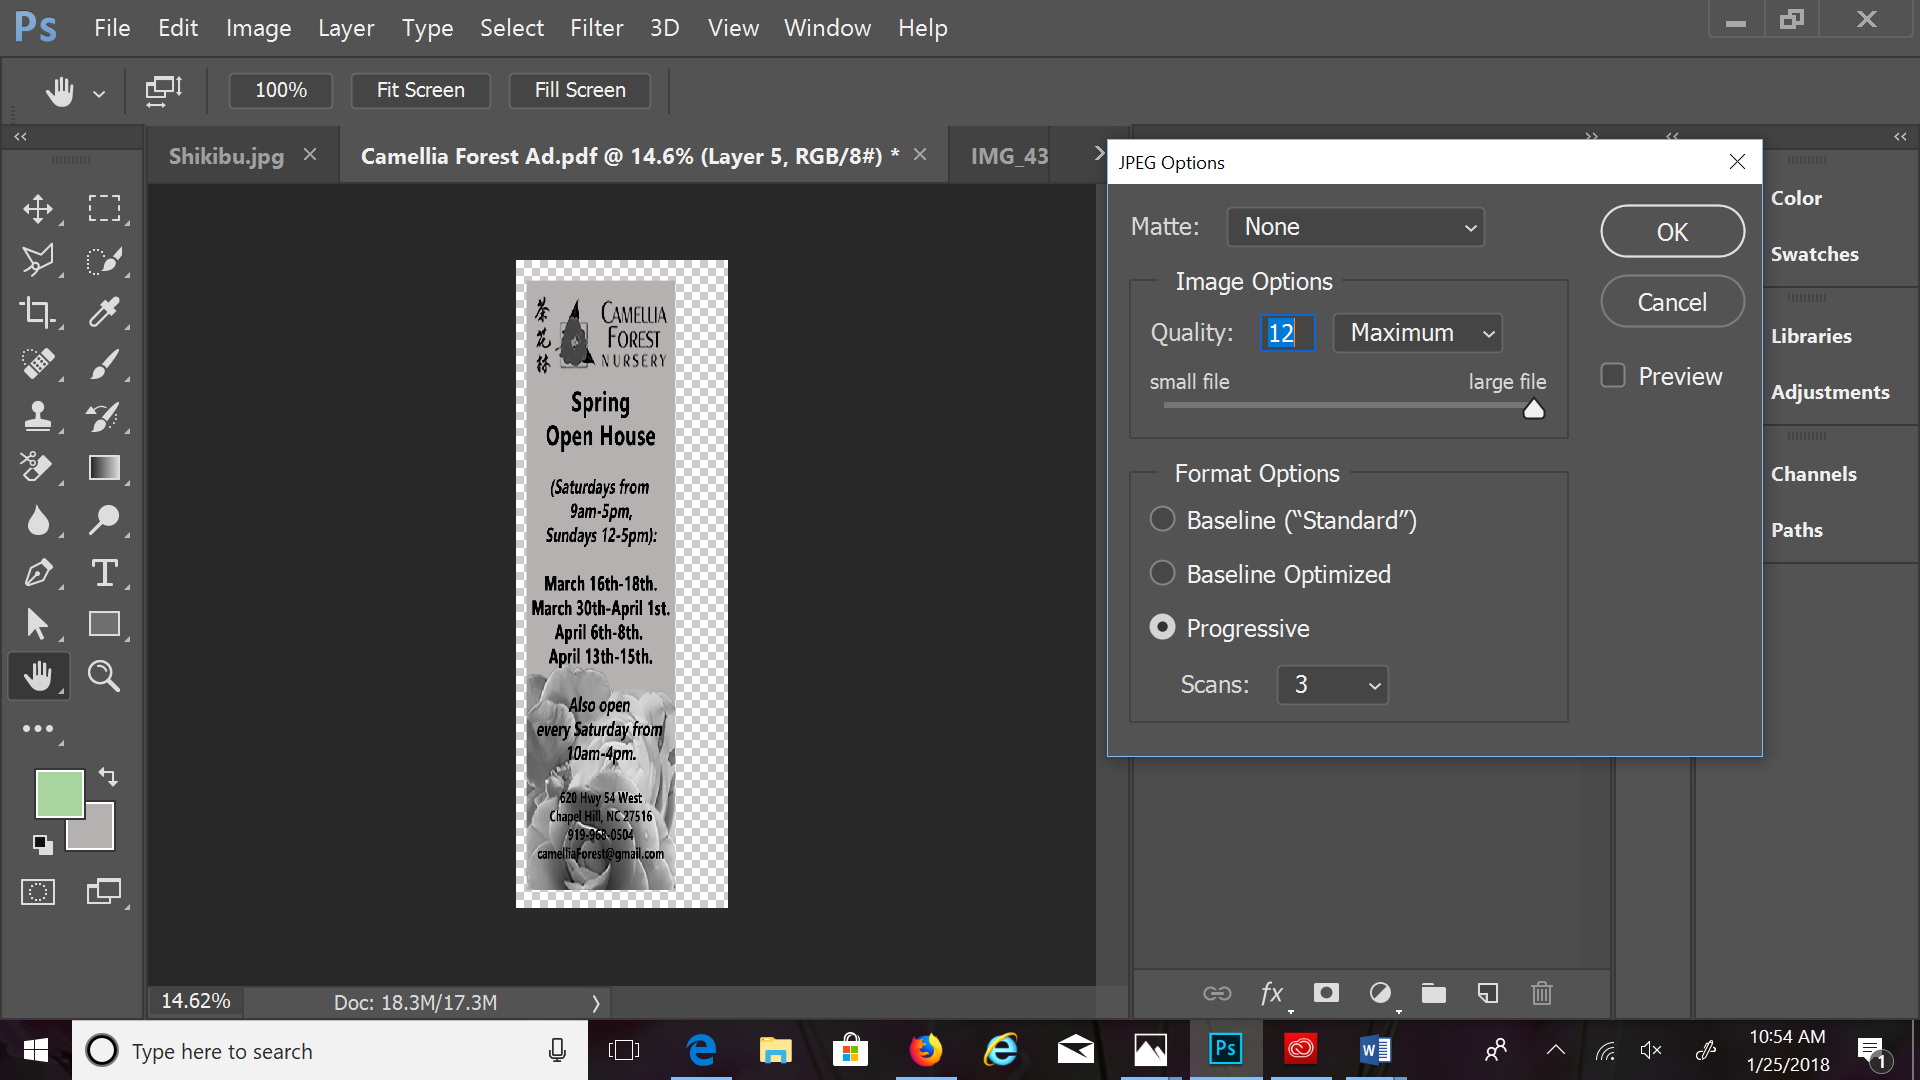
Task: Add a layer mask
Action: click(x=1326, y=993)
